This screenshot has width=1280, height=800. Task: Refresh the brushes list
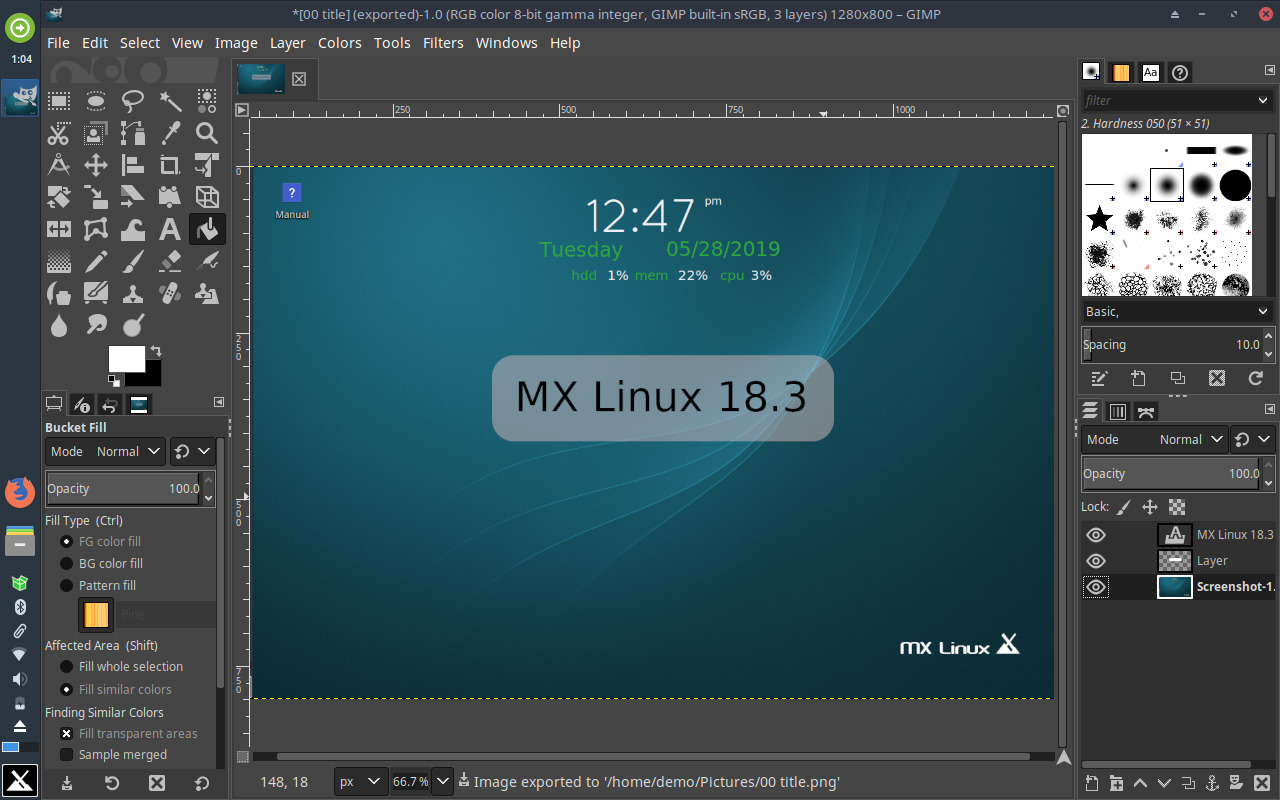(1256, 379)
